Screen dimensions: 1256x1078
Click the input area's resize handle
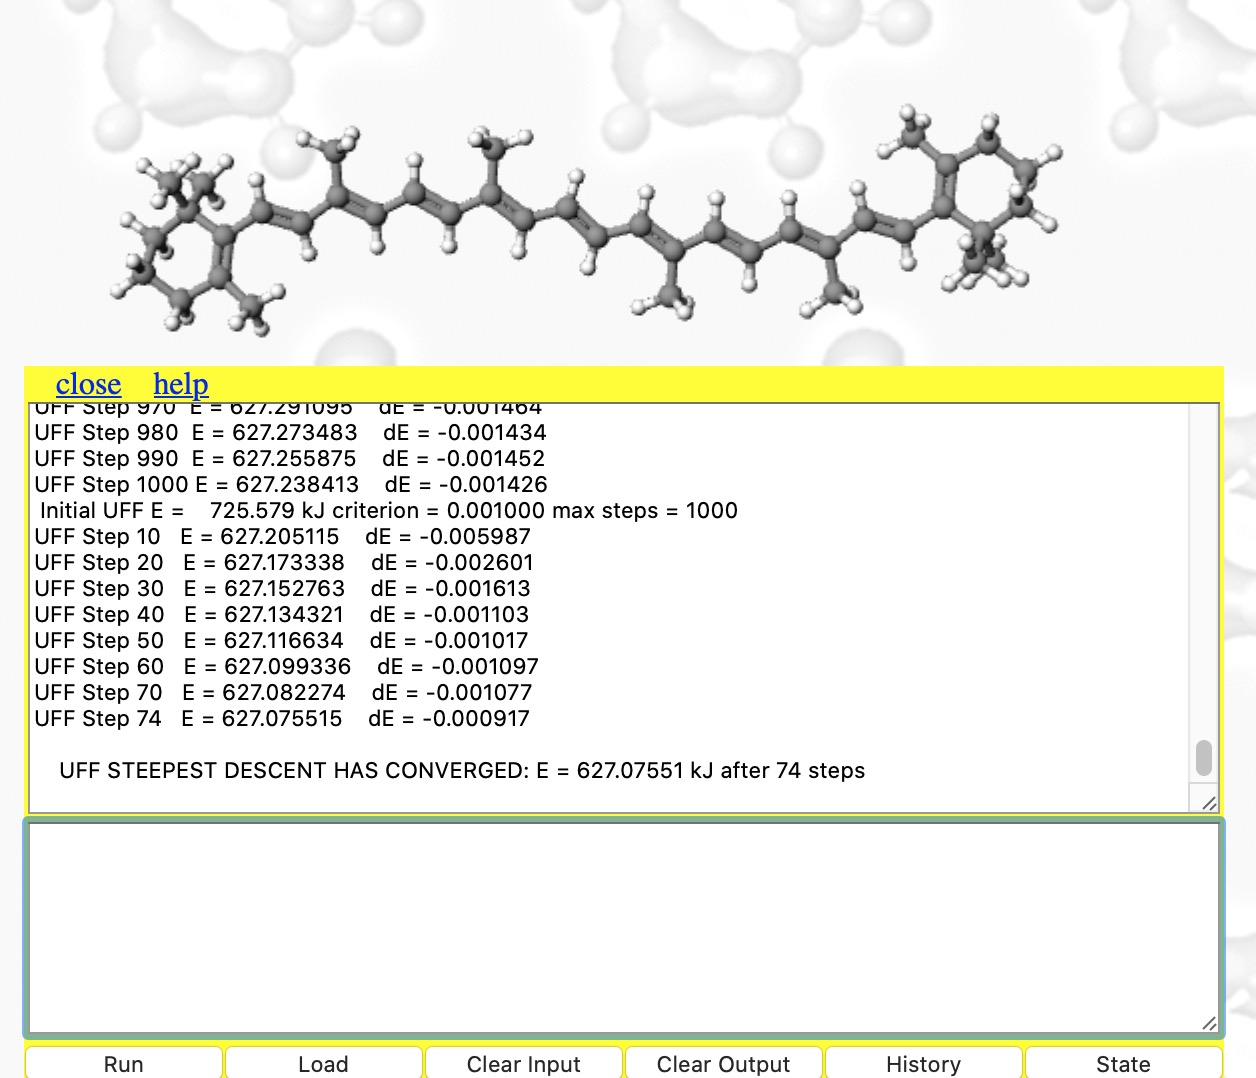pos(1209,1023)
